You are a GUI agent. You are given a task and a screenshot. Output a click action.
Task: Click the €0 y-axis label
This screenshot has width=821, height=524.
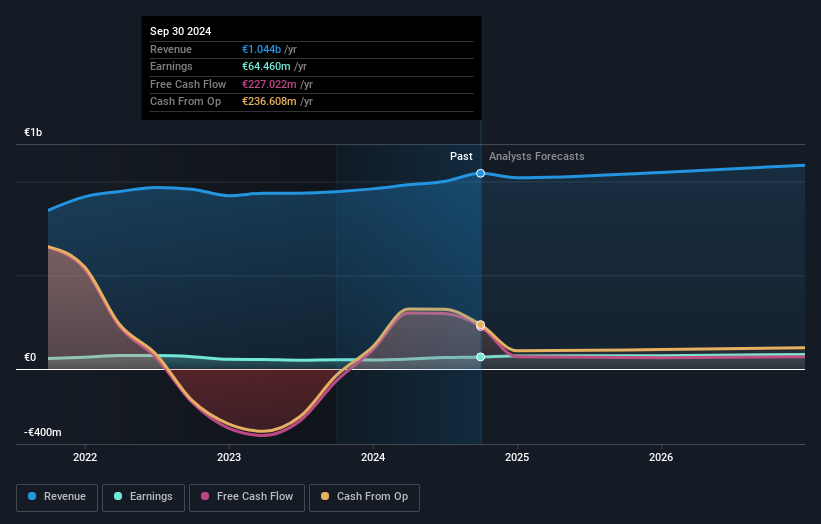click(x=30, y=358)
